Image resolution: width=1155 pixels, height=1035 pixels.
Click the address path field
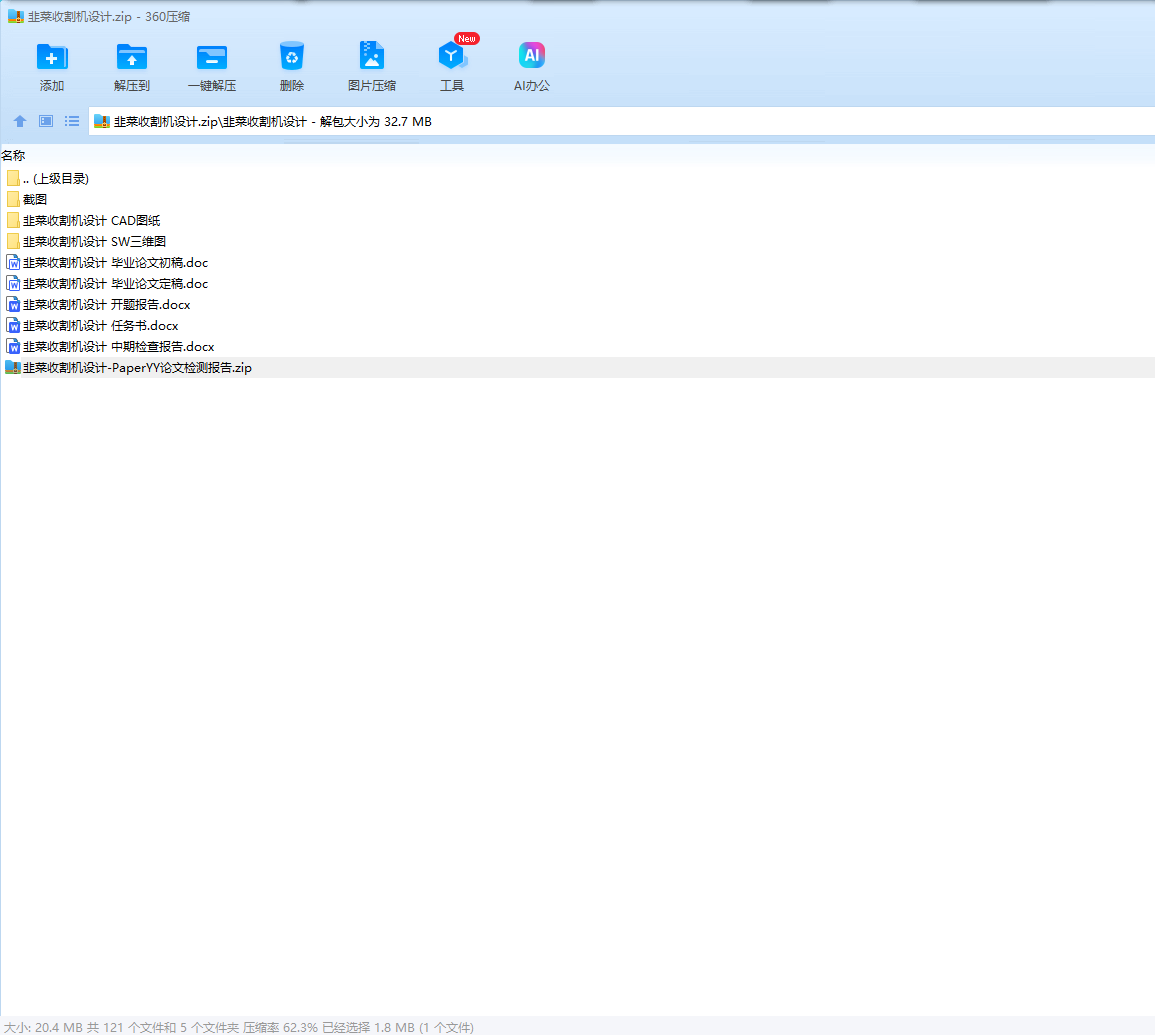click(622, 122)
